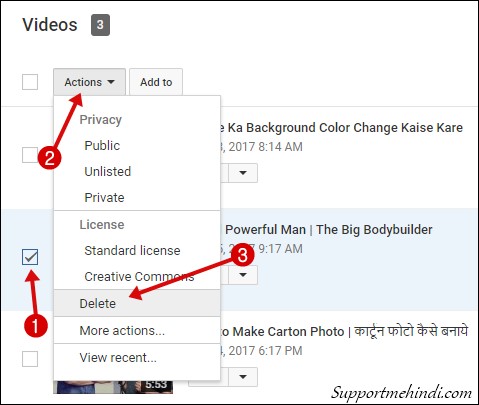
Task: Toggle the select-all videos checkbox
Action: click(30, 82)
